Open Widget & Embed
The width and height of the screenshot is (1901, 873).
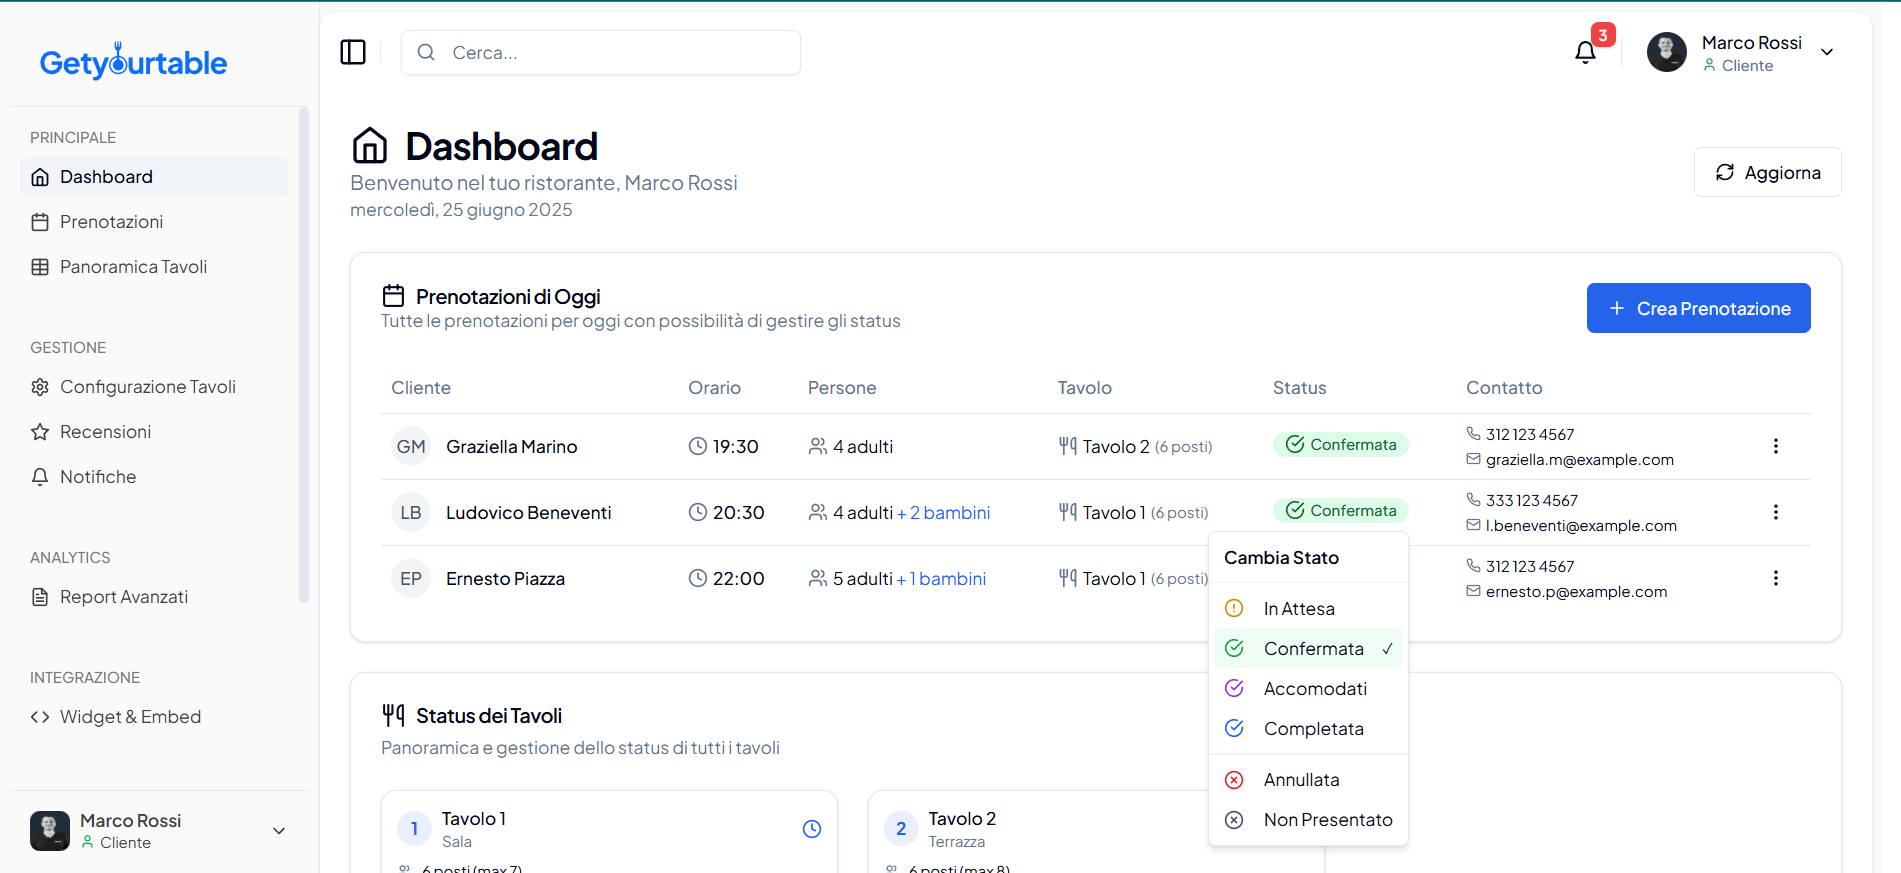(154, 717)
